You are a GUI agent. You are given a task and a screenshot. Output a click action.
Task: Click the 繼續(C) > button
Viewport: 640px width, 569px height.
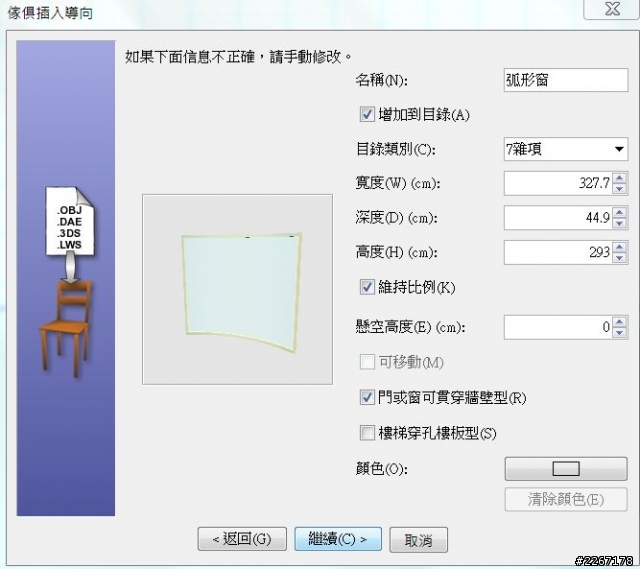pyautogui.click(x=338, y=539)
